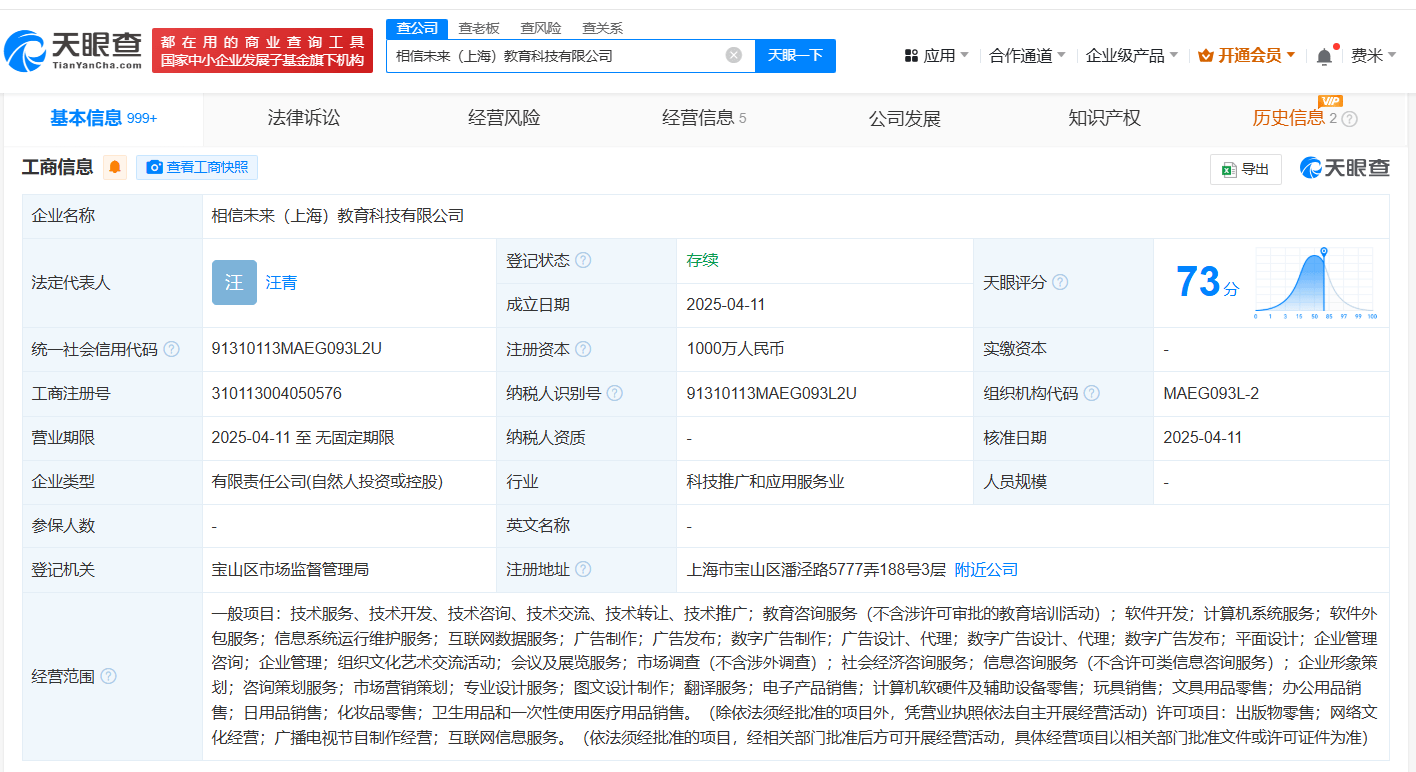Click the TianYanCha logo at top left
Screen dimensions: 1416x772
click(x=74, y=50)
